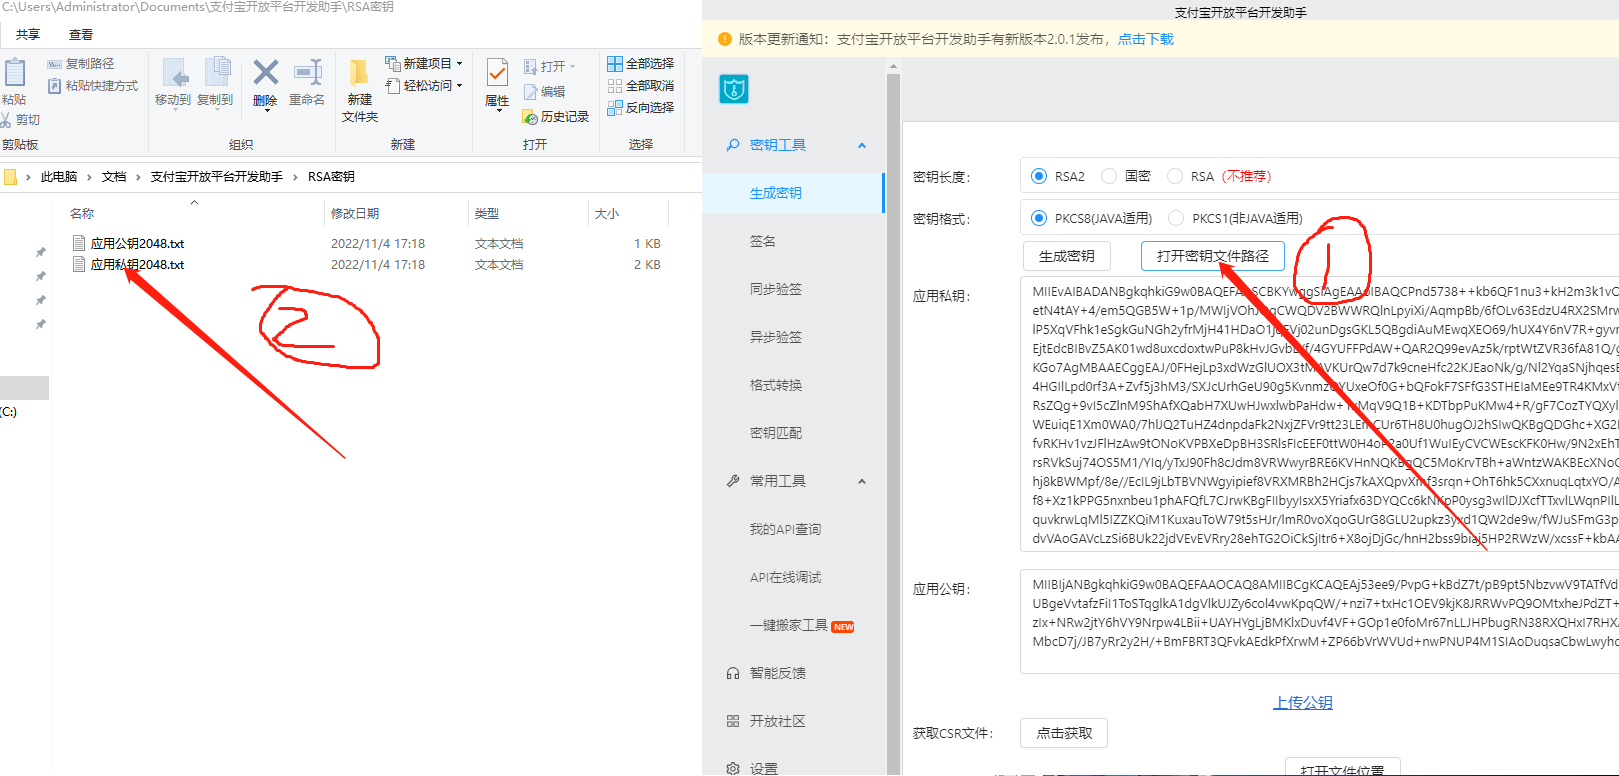Select PKCS8(JAVA适用) key format
Viewport: 1619px width, 776px height.
point(1039,218)
